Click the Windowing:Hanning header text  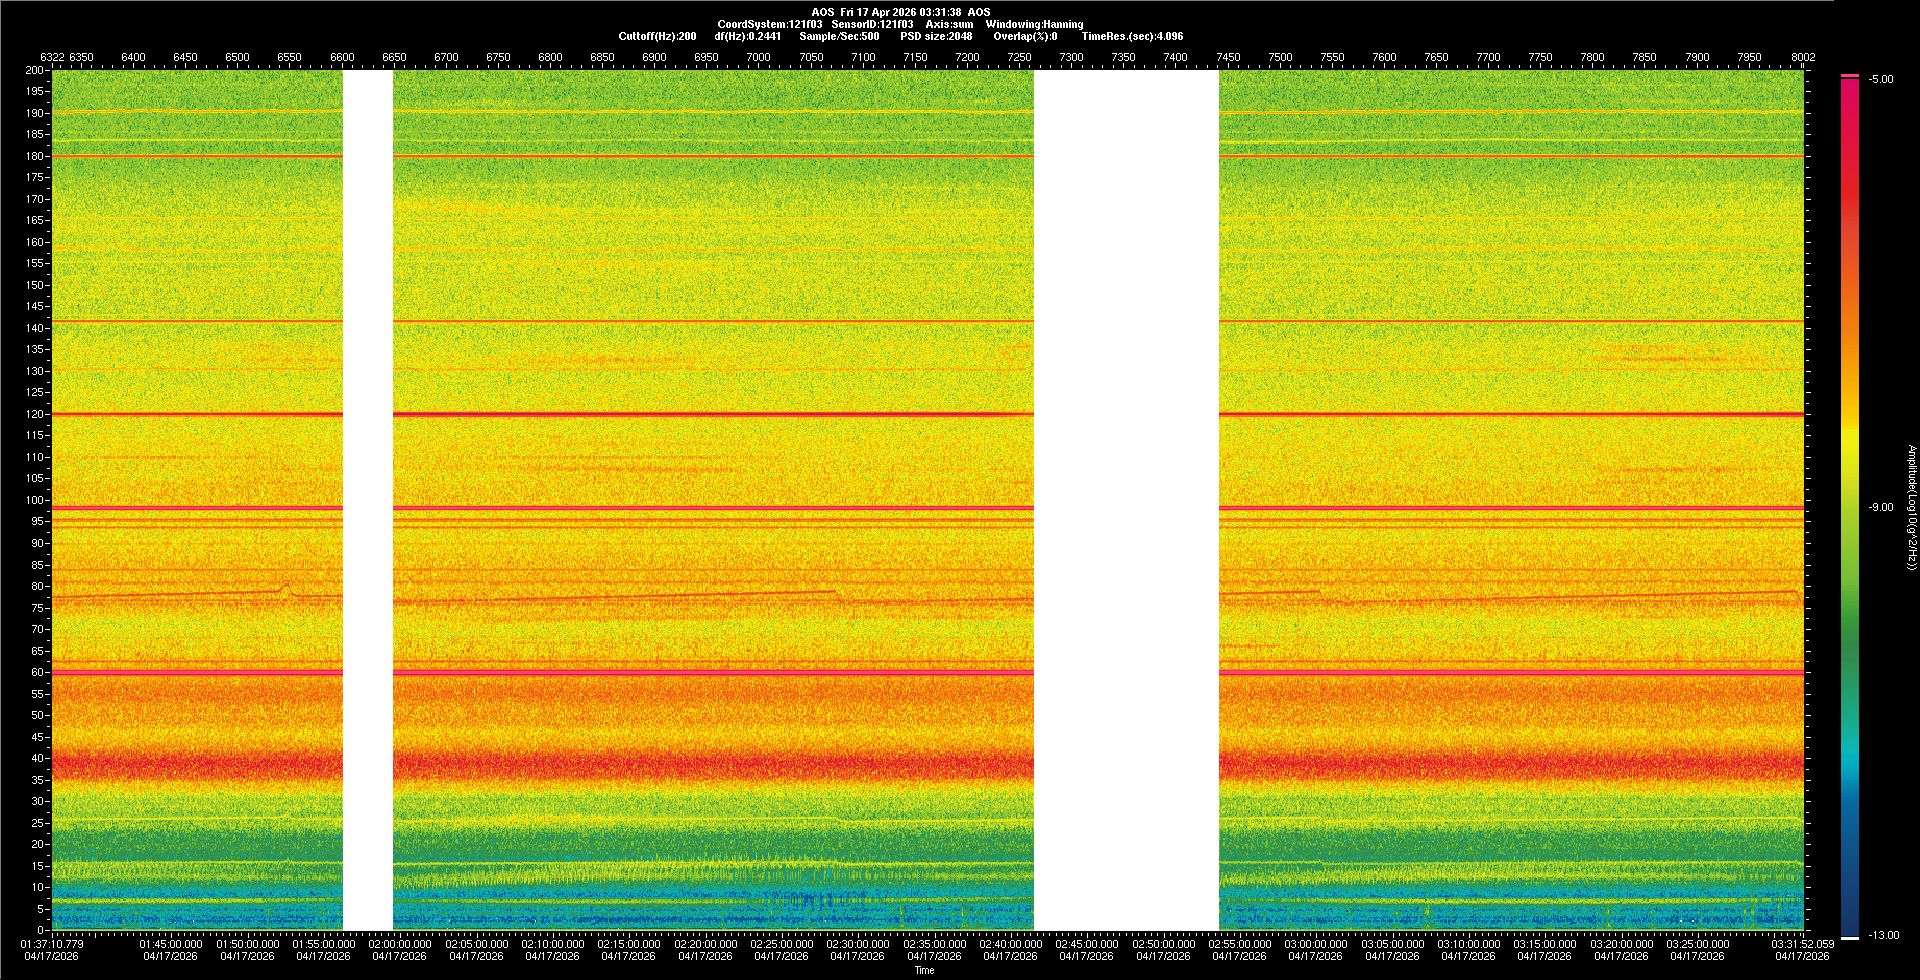click(1034, 24)
